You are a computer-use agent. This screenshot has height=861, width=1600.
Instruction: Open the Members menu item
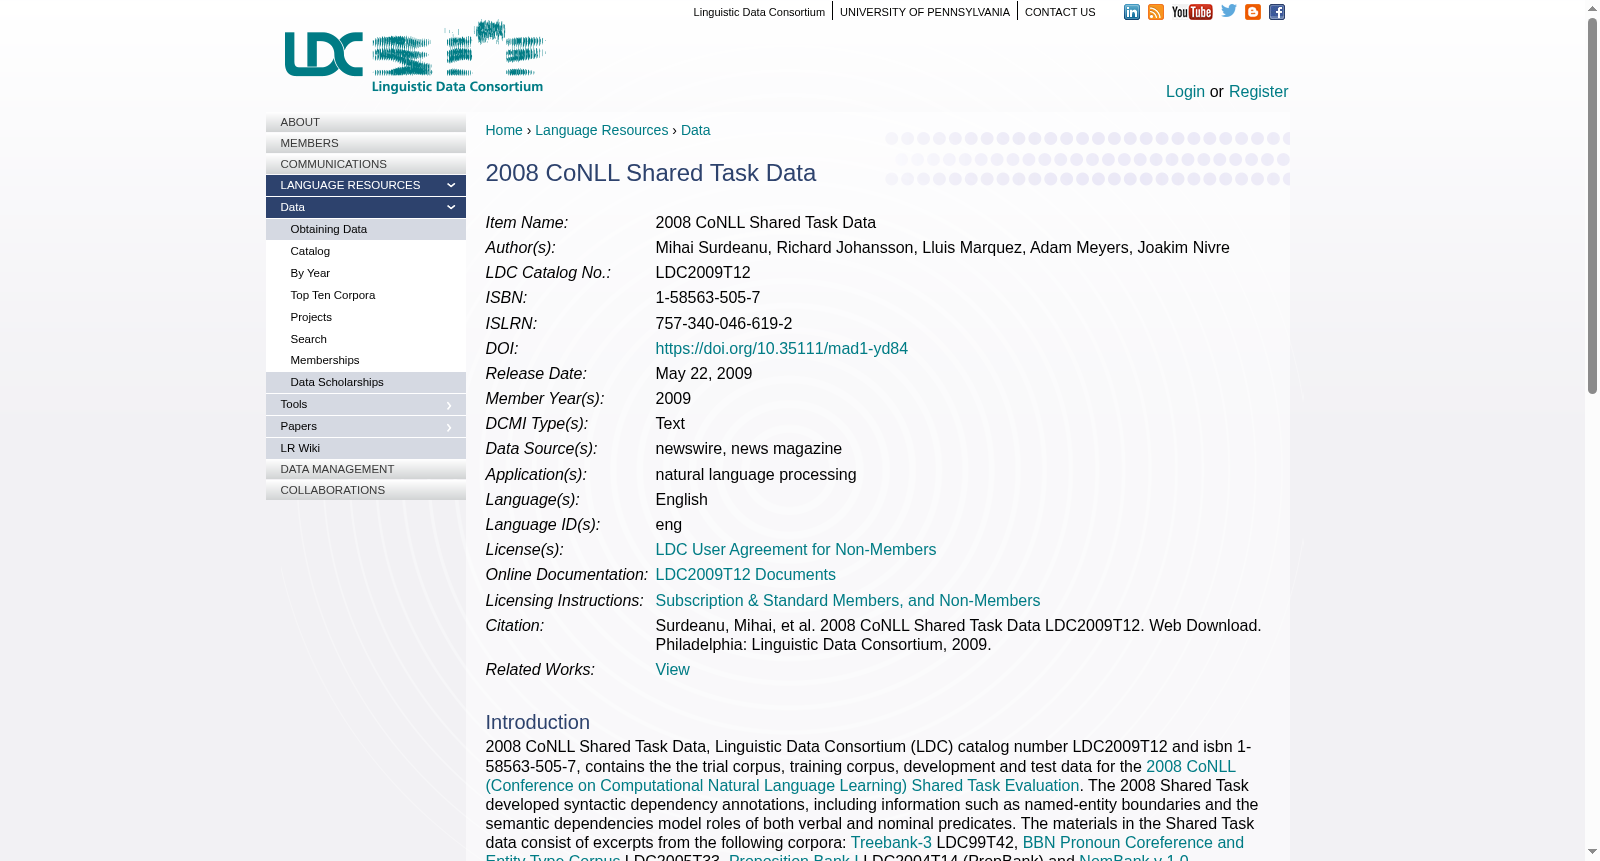tap(365, 143)
